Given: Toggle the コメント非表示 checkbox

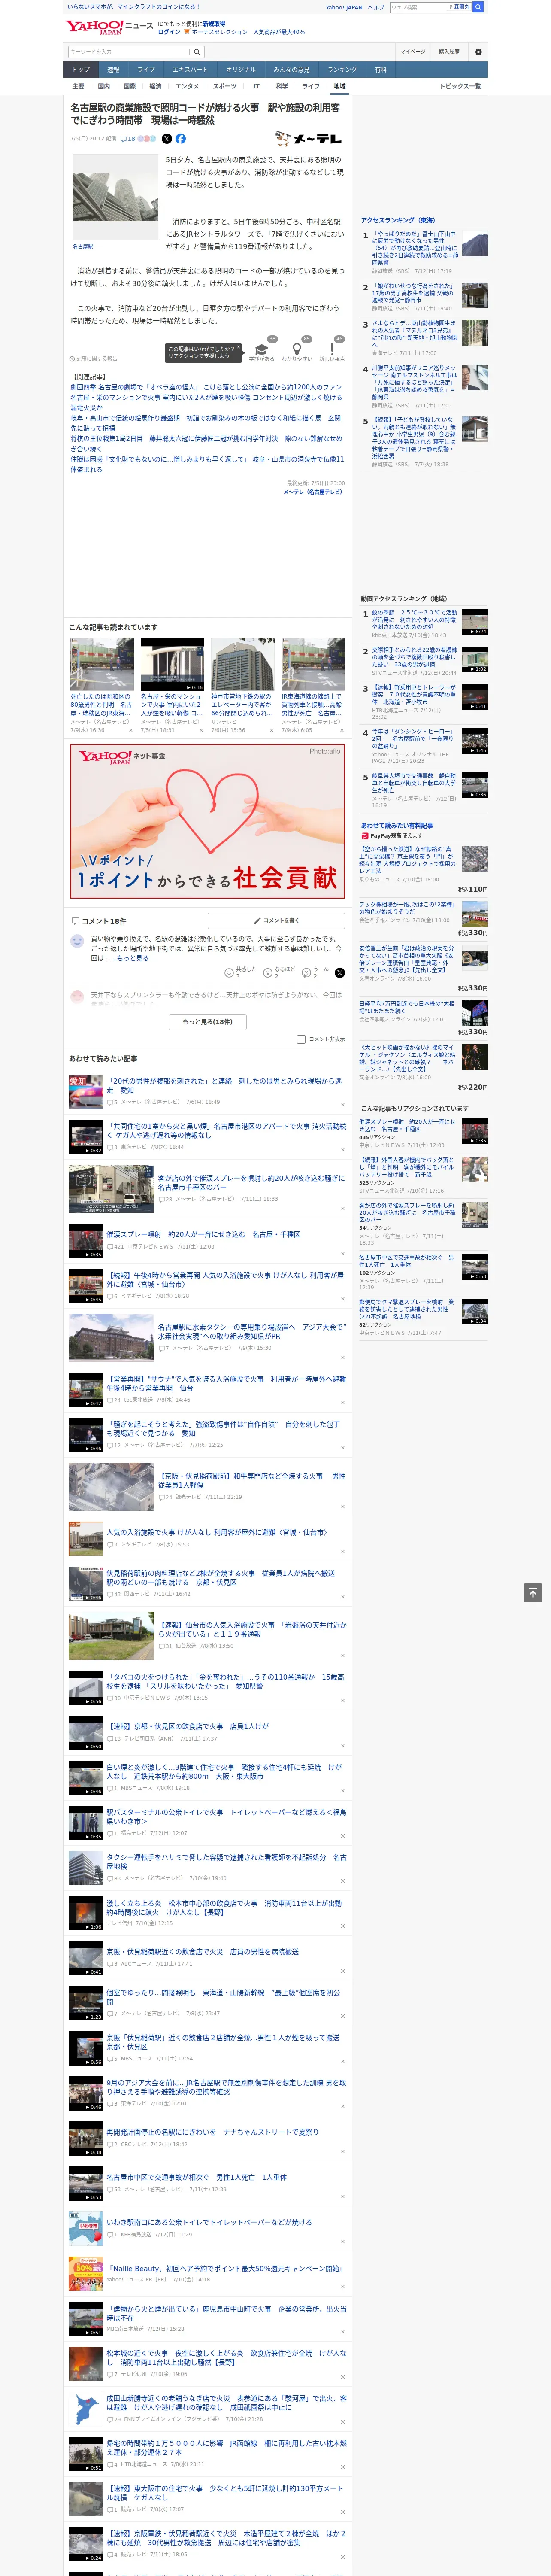Looking at the screenshot, I should coord(301,1039).
